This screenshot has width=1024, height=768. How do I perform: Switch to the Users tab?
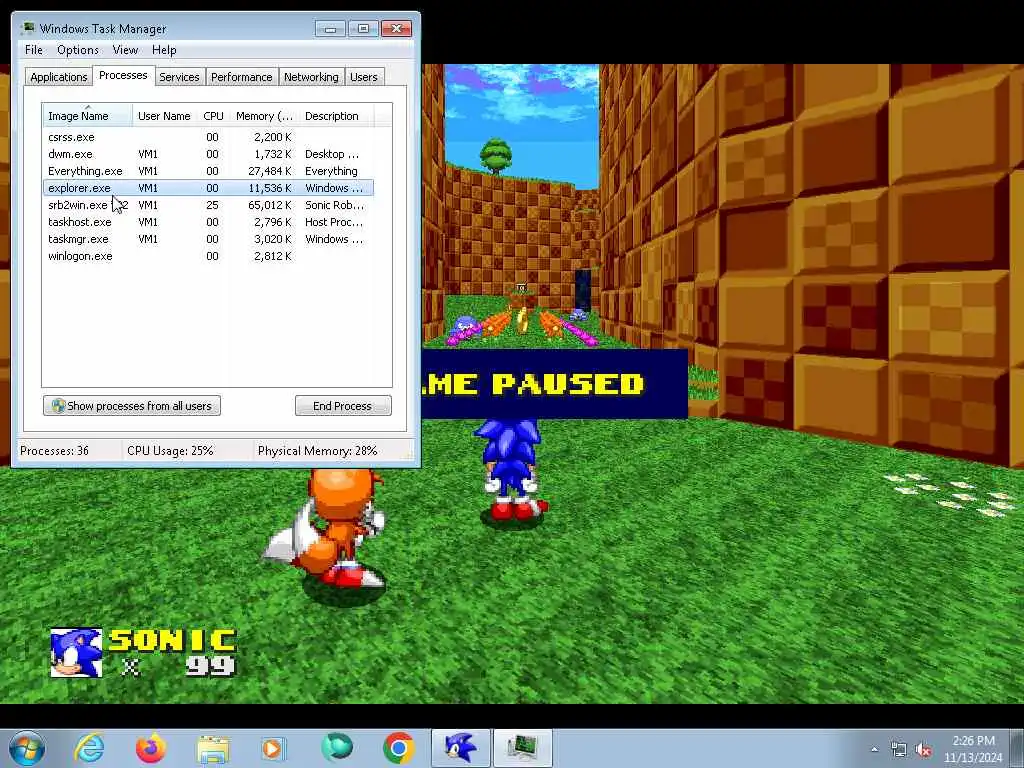pyautogui.click(x=364, y=77)
